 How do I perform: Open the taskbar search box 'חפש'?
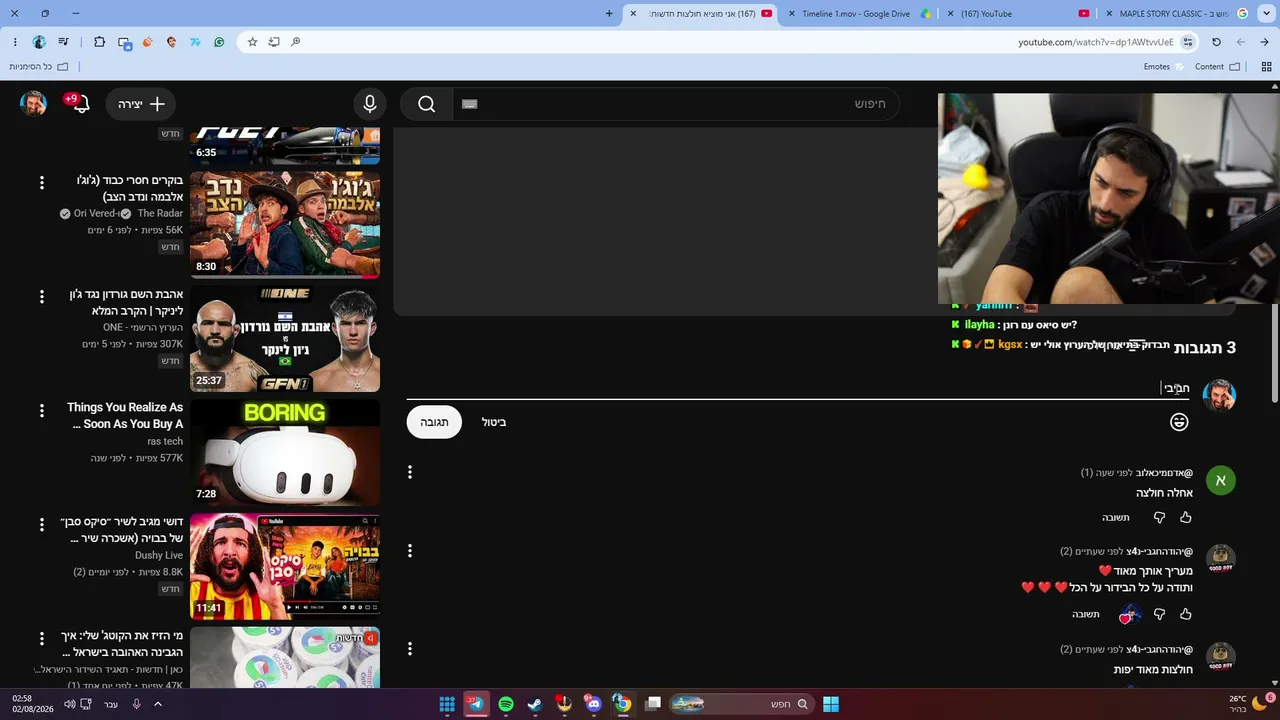(740, 704)
